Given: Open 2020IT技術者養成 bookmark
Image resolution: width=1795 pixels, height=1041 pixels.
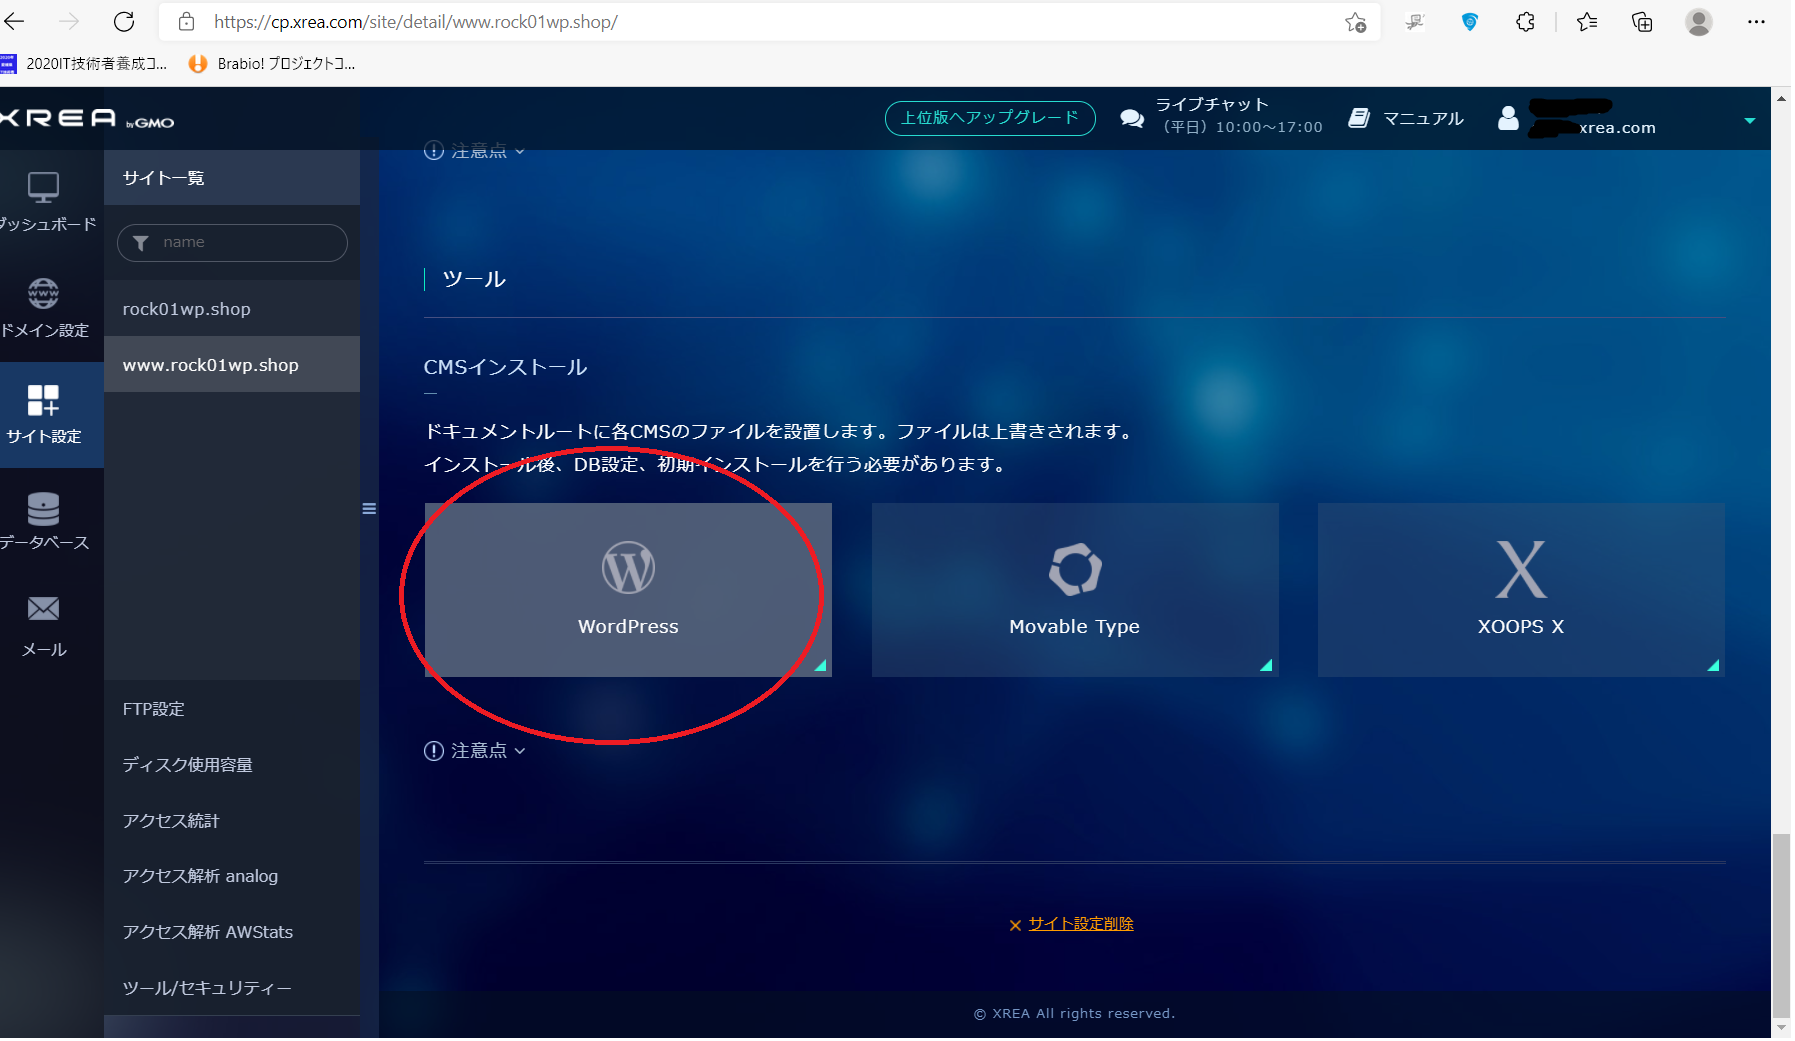Looking at the screenshot, I should [x=84, y=64].
